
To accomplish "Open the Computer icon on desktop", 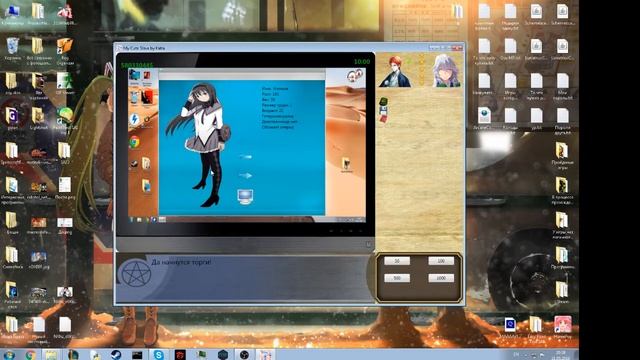I will tap(13, 11).
